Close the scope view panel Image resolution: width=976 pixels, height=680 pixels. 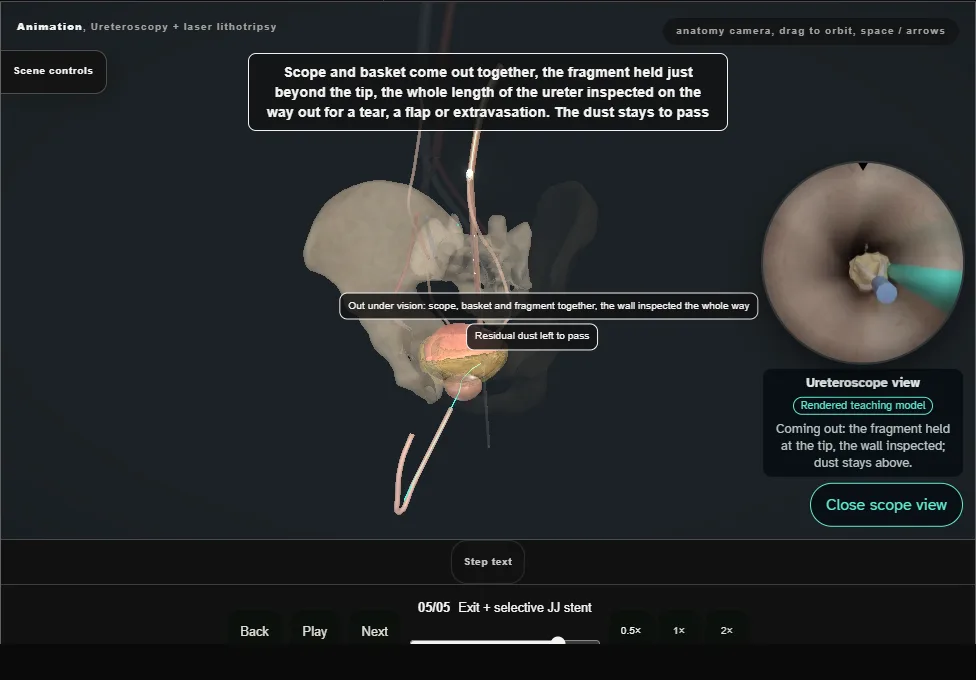(x=886, y=505)
